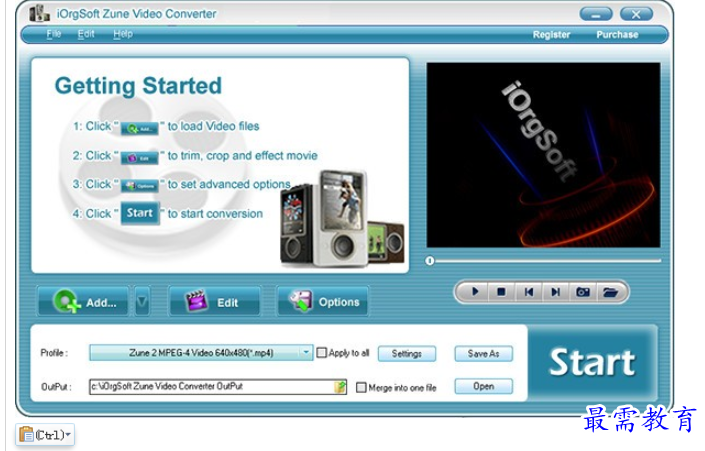Click the Add video files button
This screenshot has width=705, height=451.
pyautogui.click(x=84, y=301)
